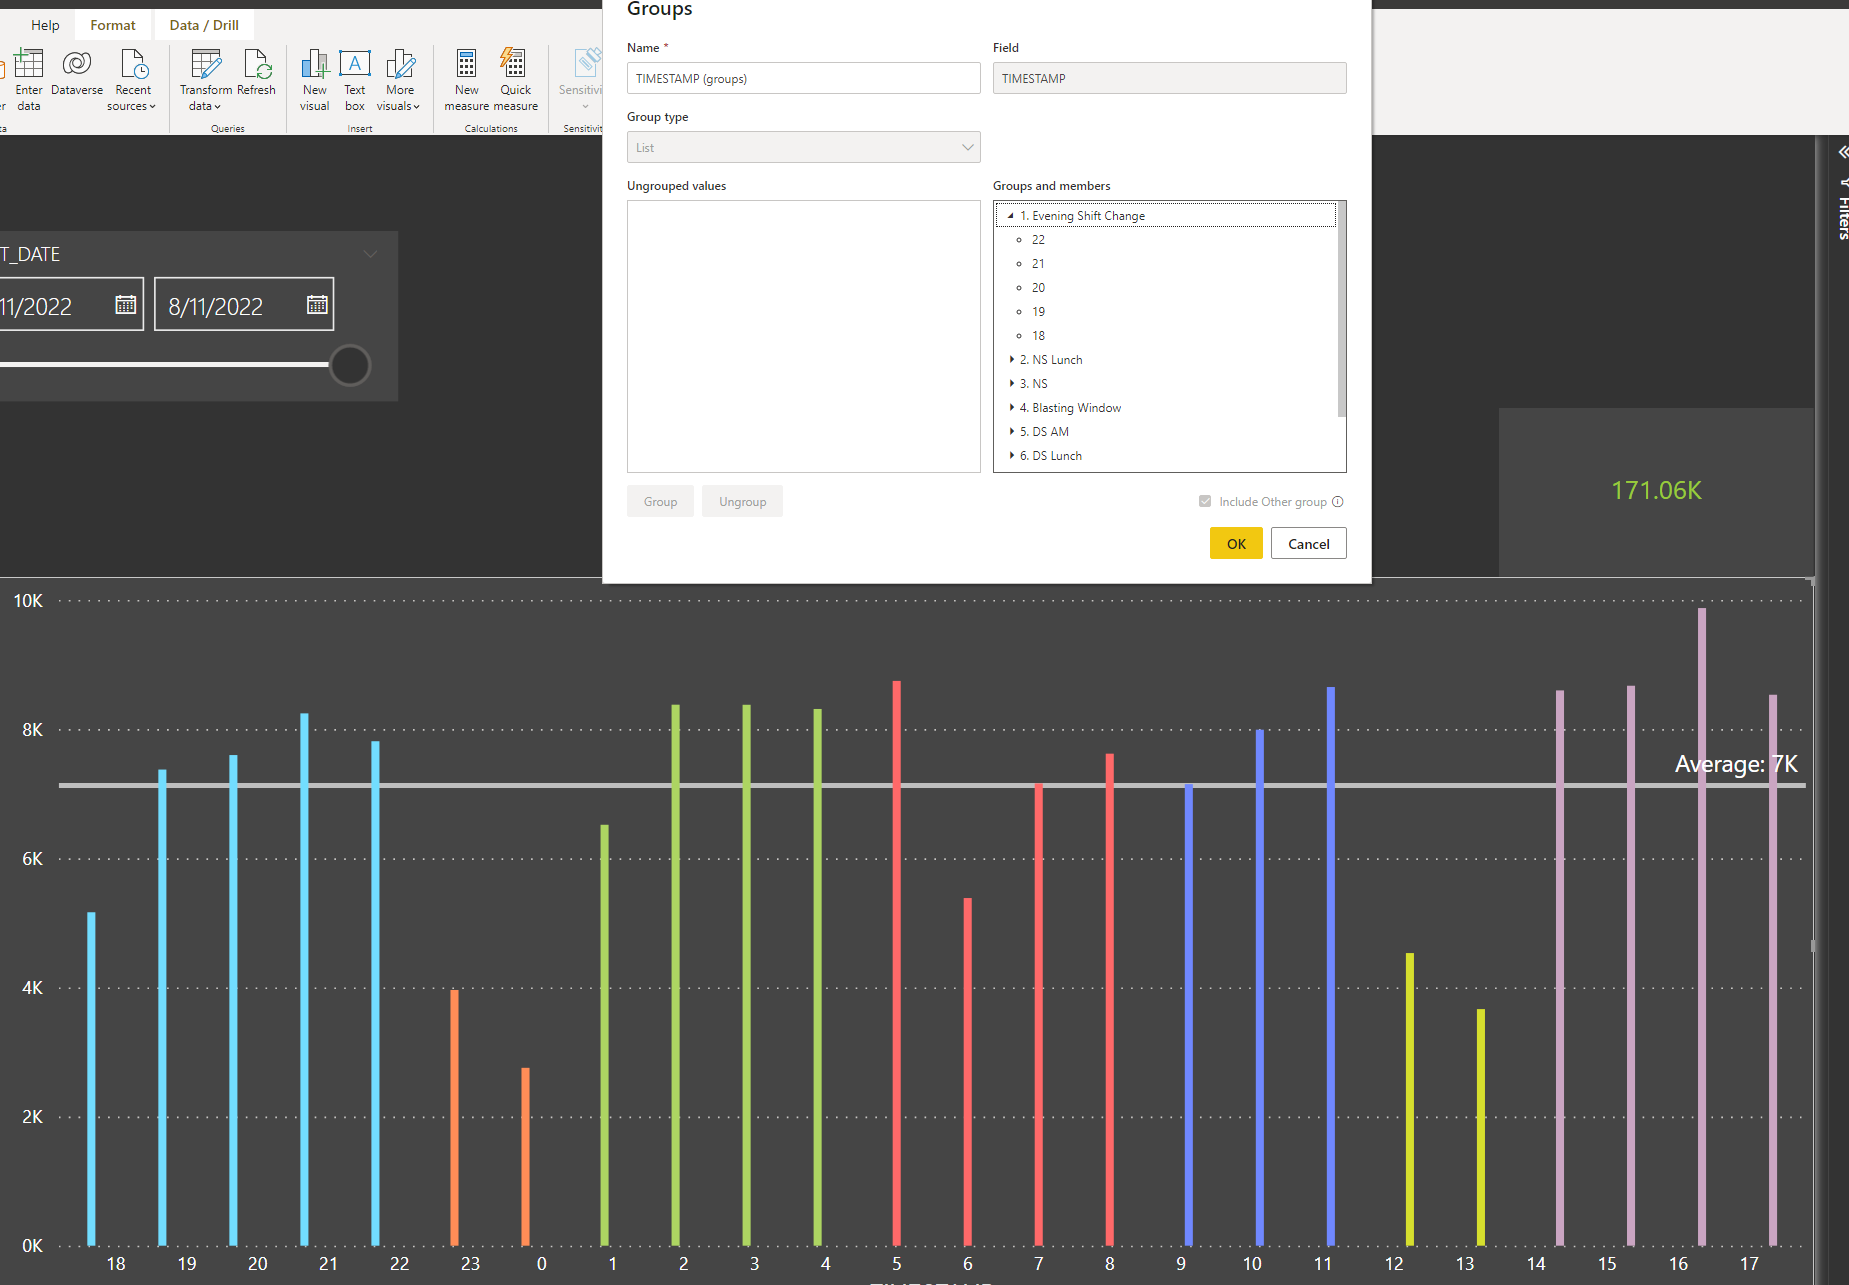The width and height of the screenshot is (1849, 1285).
Task: Click the Group button
Action: pos(660,501)
